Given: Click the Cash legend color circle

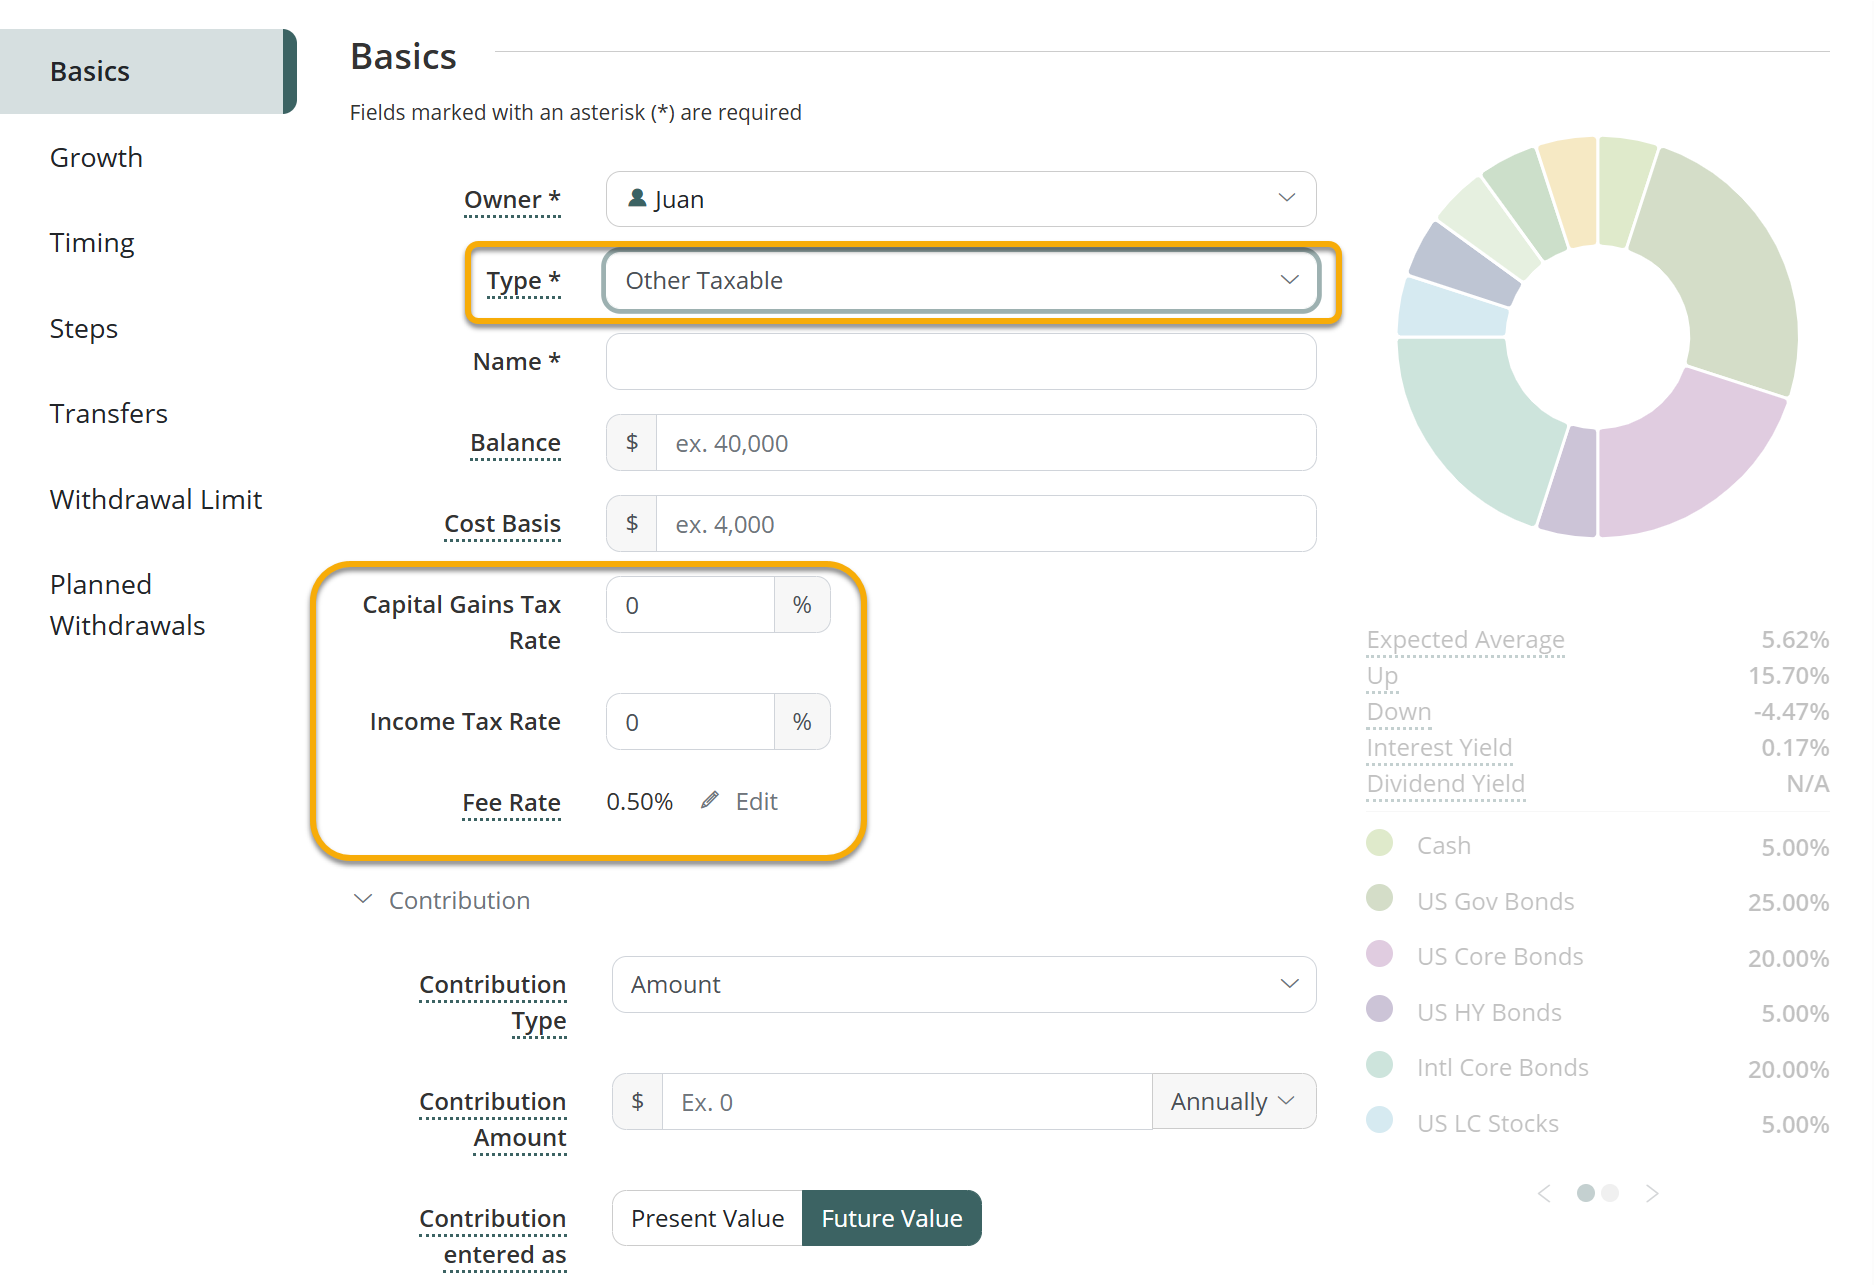Looking at the screenshot, I should point(1380,843).
